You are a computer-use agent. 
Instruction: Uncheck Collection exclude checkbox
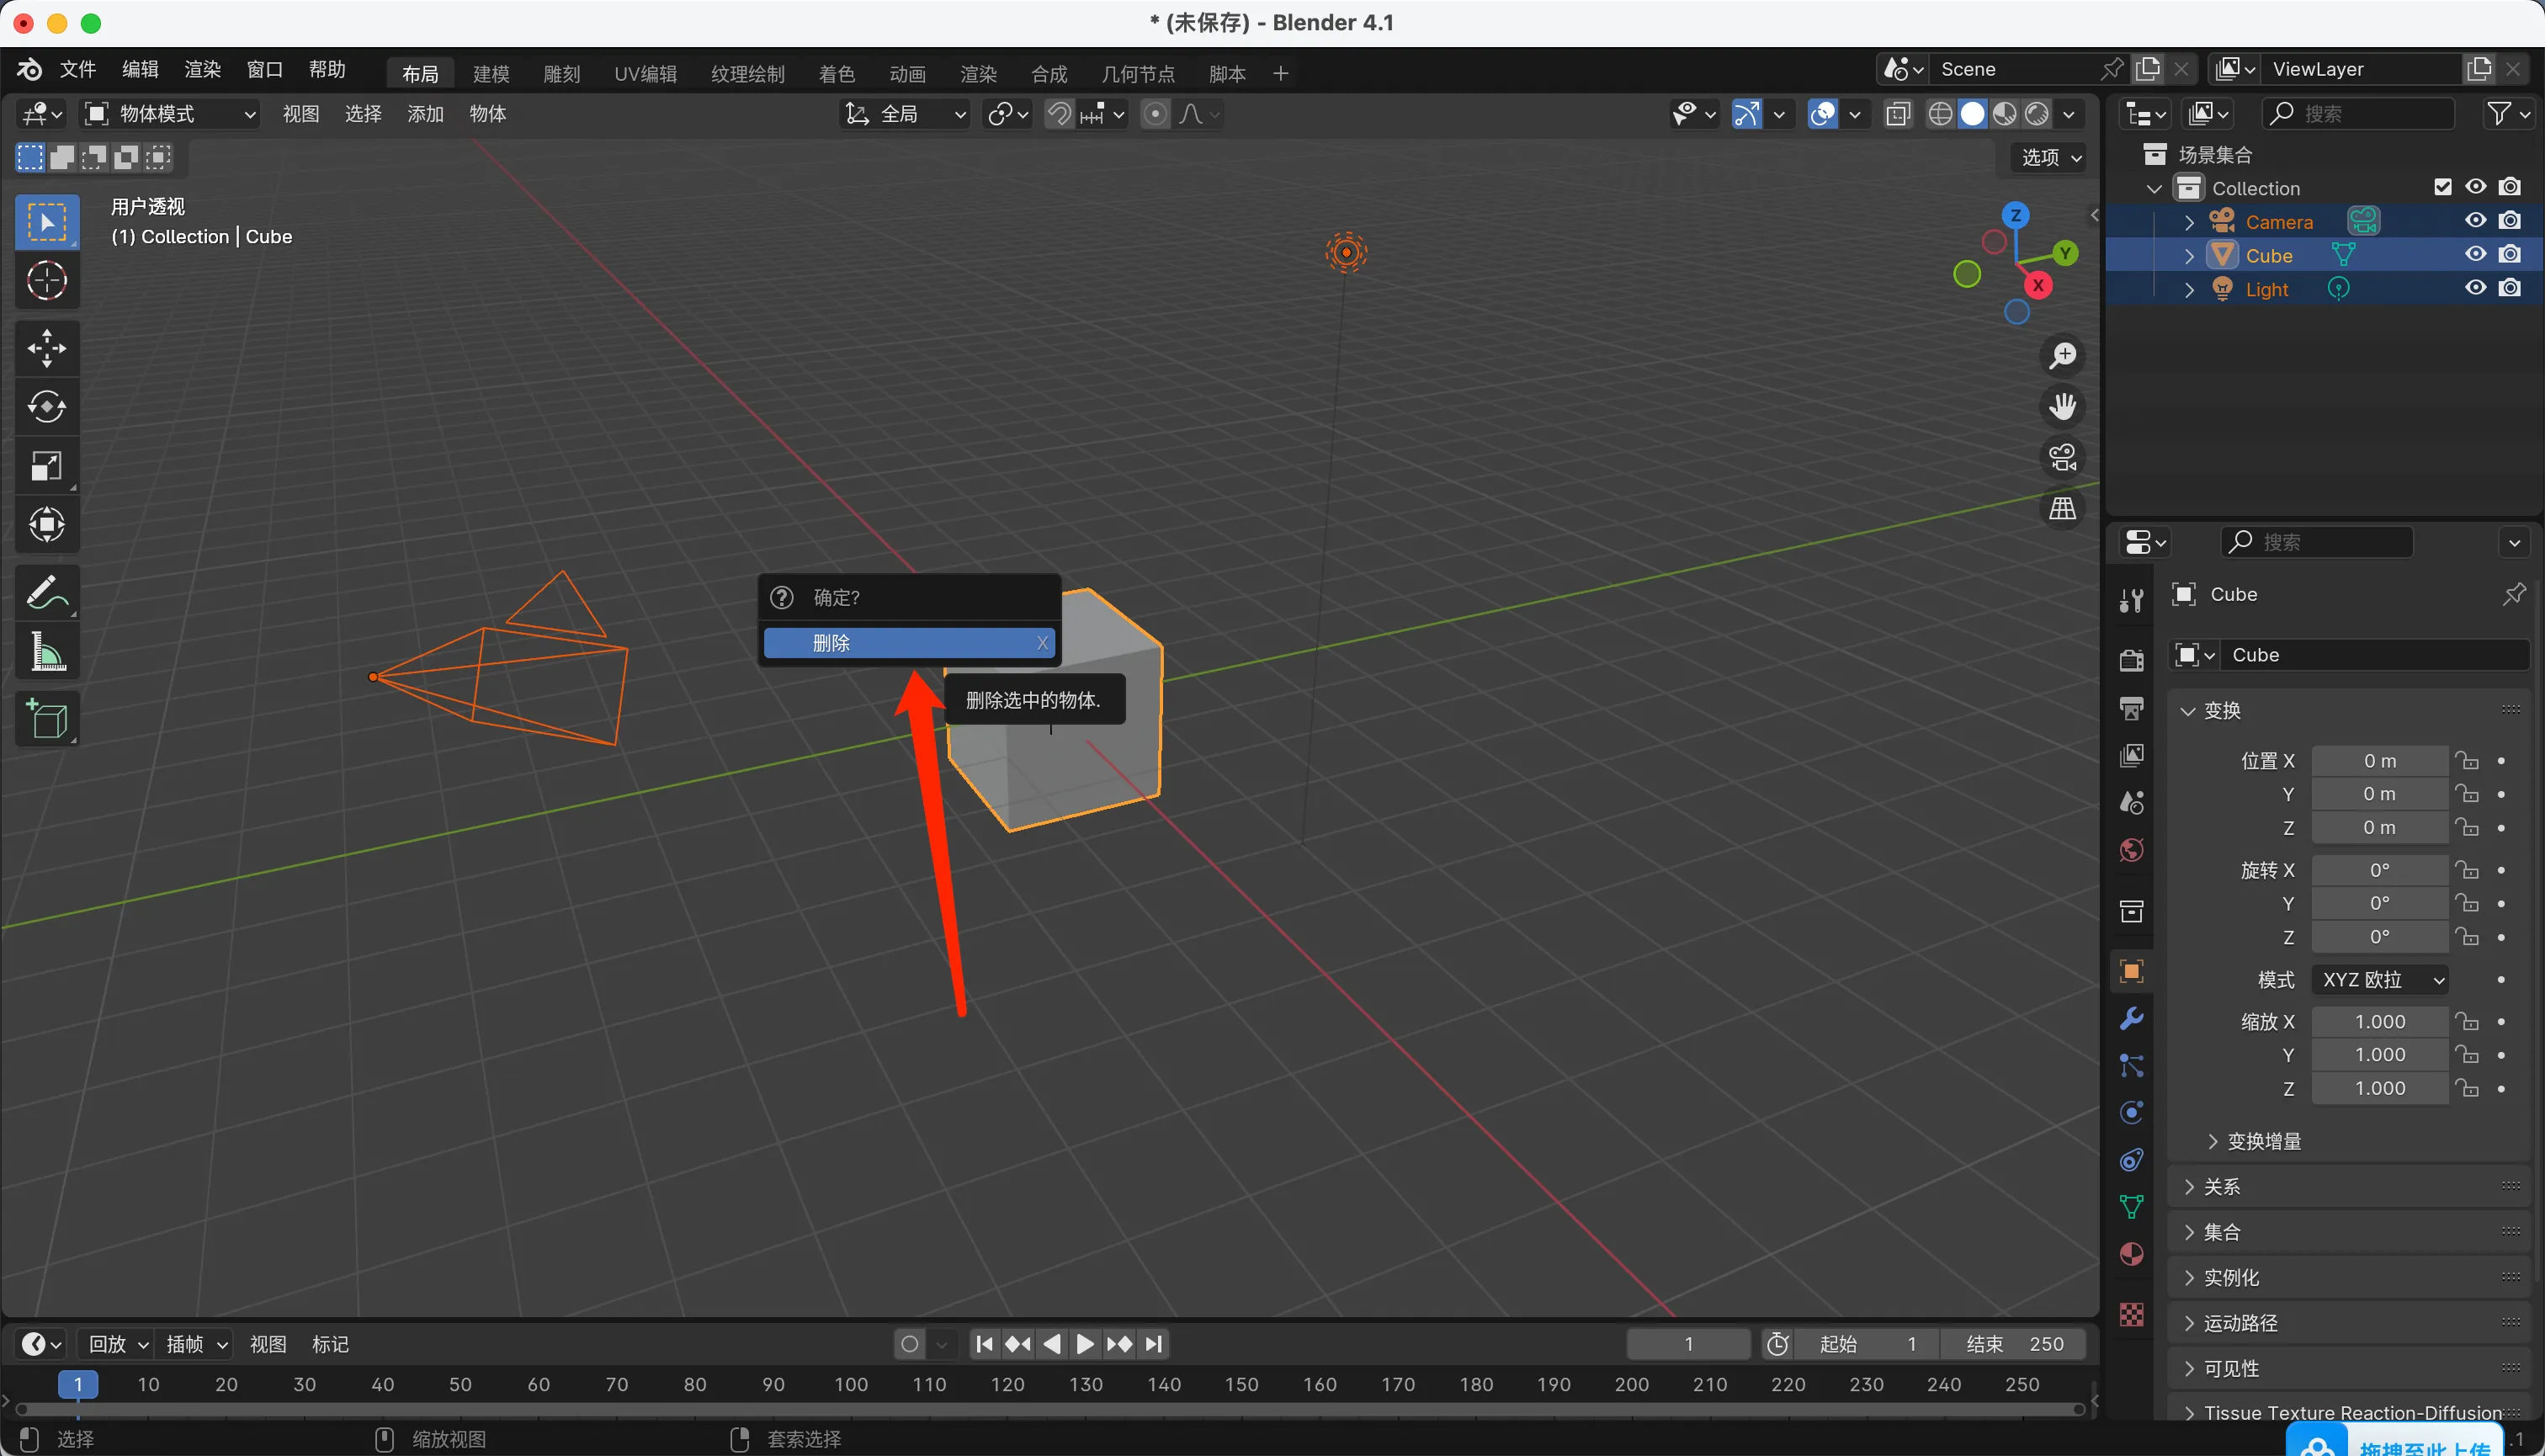pyautogui.click(x=2442, y=187)
